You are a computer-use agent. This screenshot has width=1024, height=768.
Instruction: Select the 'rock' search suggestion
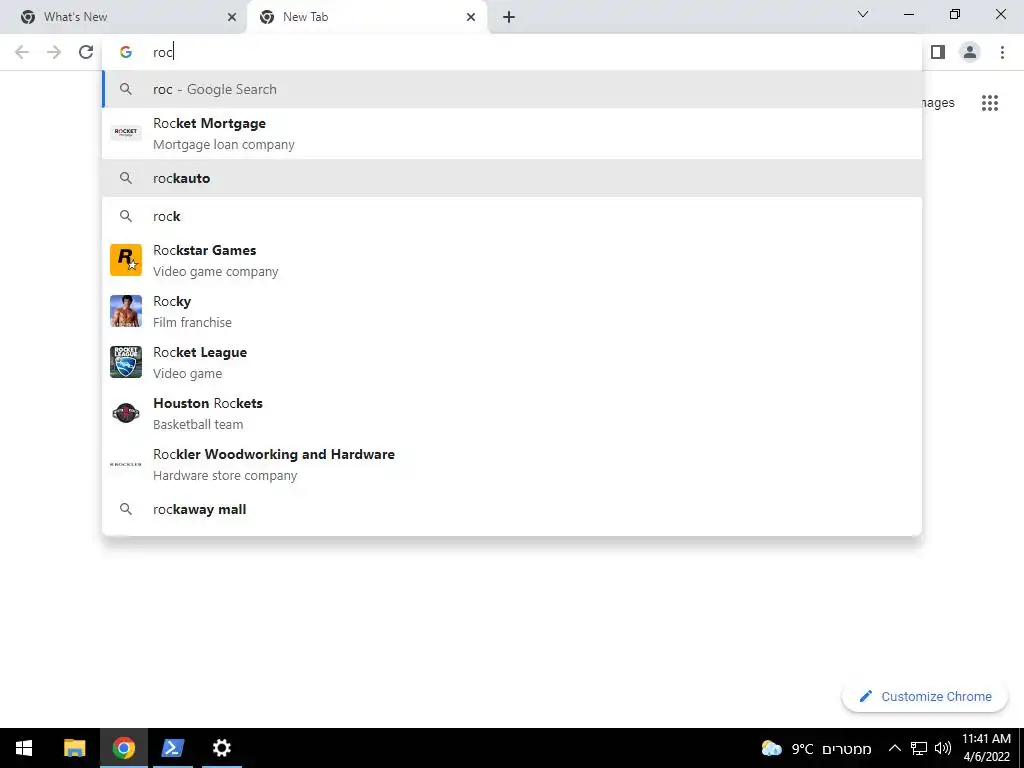point(512,216)
